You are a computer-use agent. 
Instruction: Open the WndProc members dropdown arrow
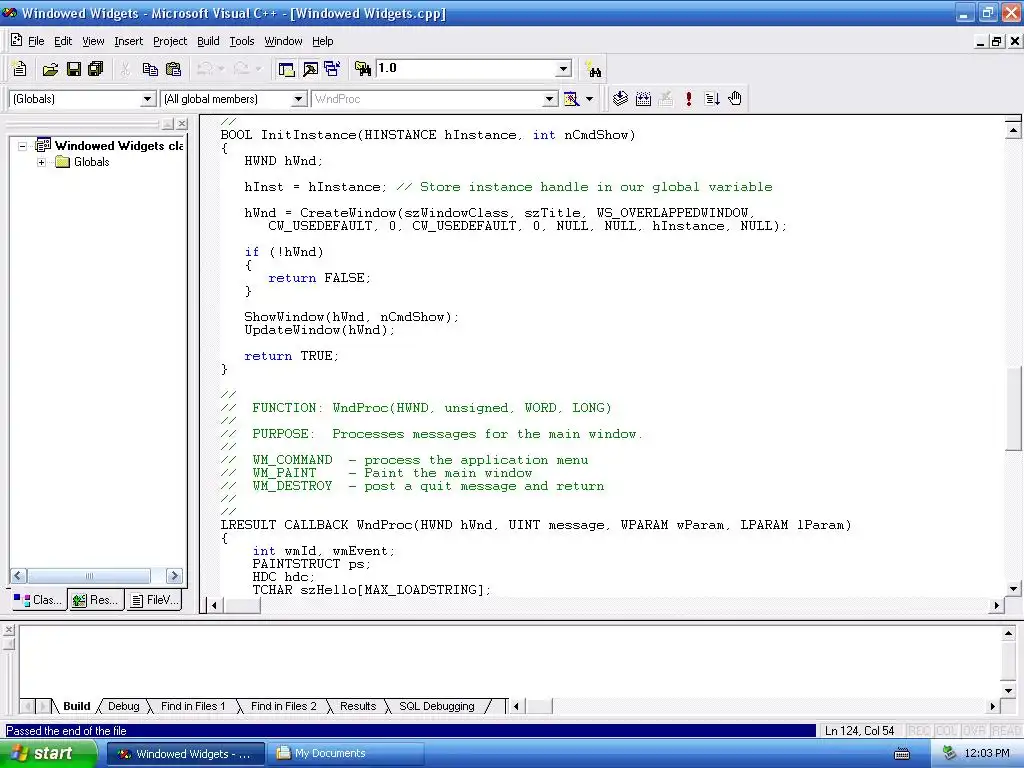[x=550, y=99]
